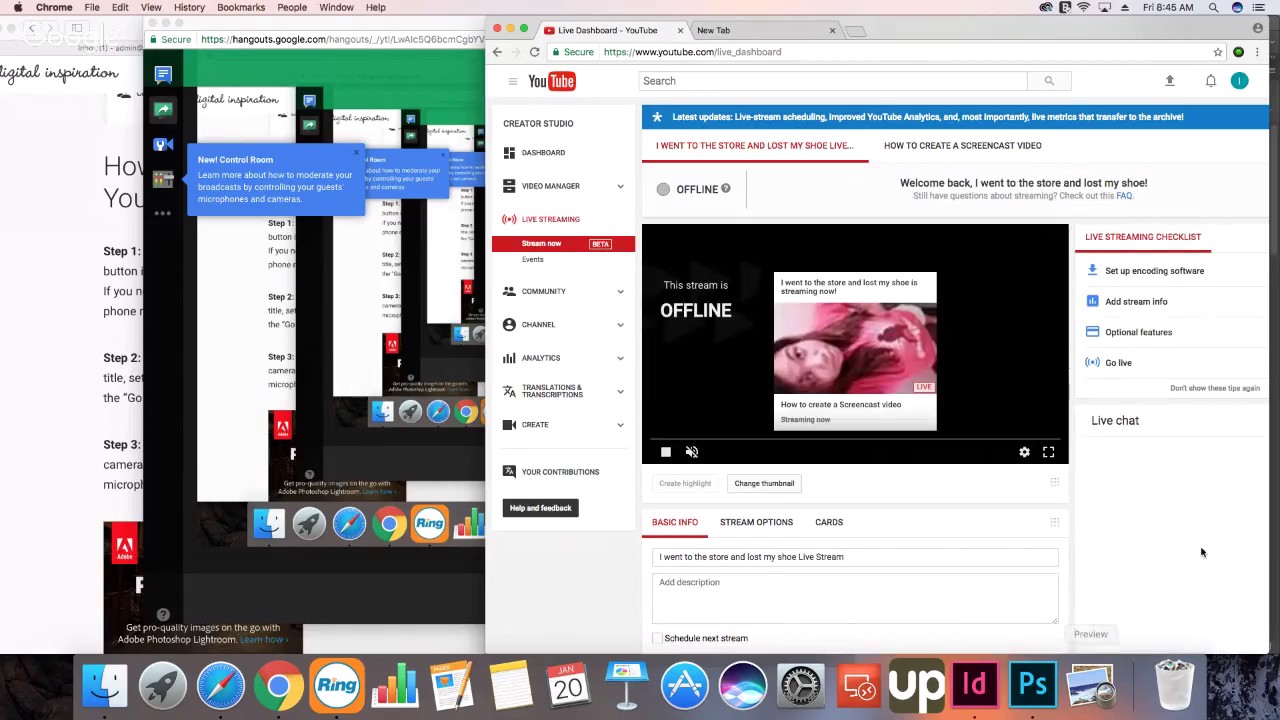This screenshot has width=1280, height=720.
Task: Open the YouTube hamburger guide menu
Action: [512, 81]
